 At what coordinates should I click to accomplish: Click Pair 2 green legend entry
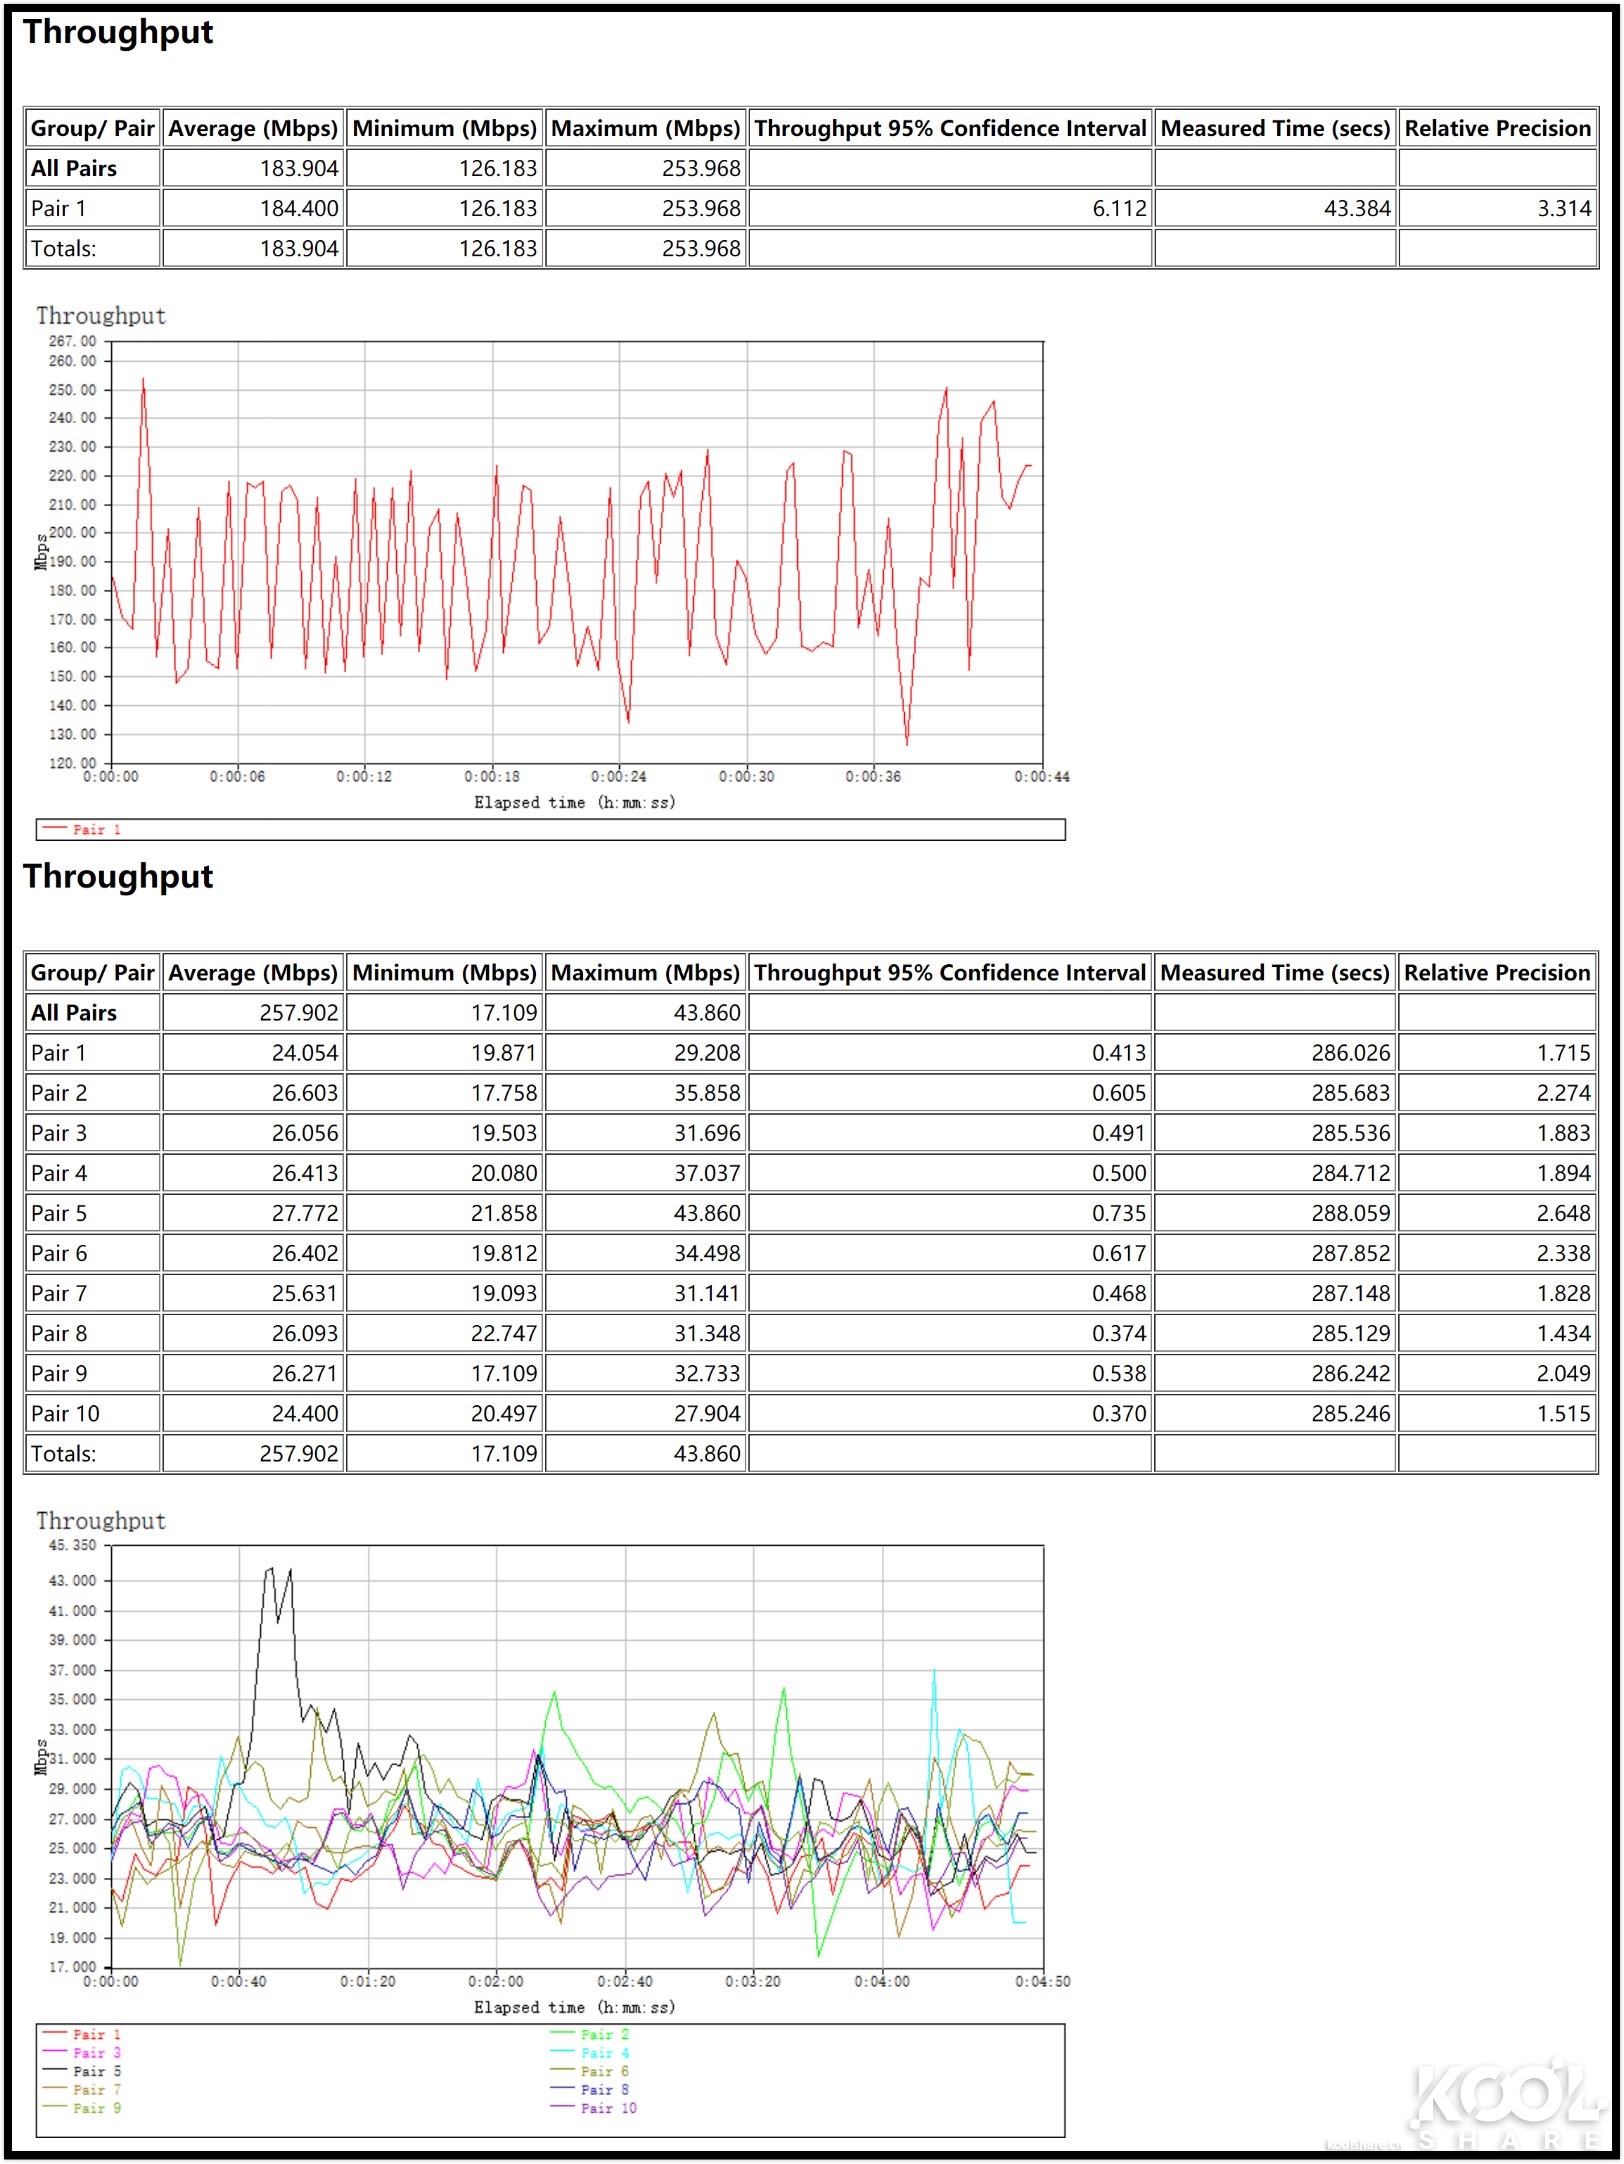591,2034
